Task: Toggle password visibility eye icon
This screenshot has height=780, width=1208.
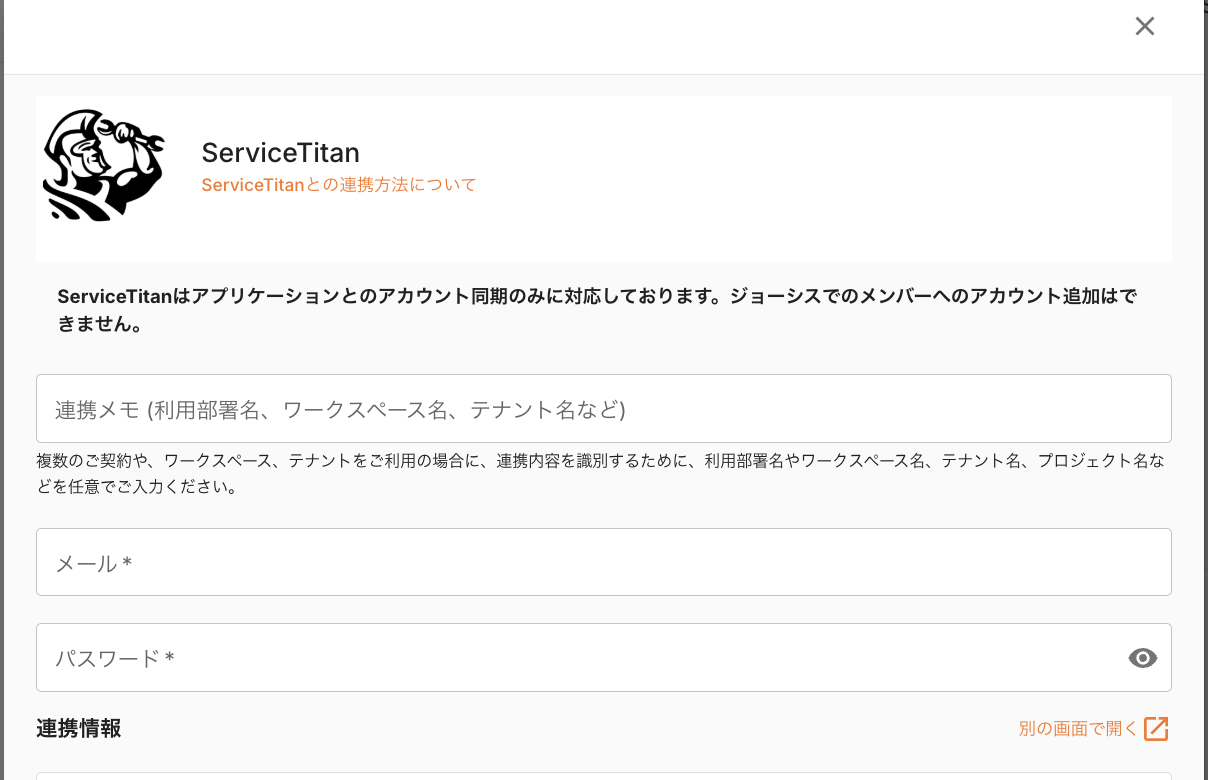Action: tap(1142, 657)
